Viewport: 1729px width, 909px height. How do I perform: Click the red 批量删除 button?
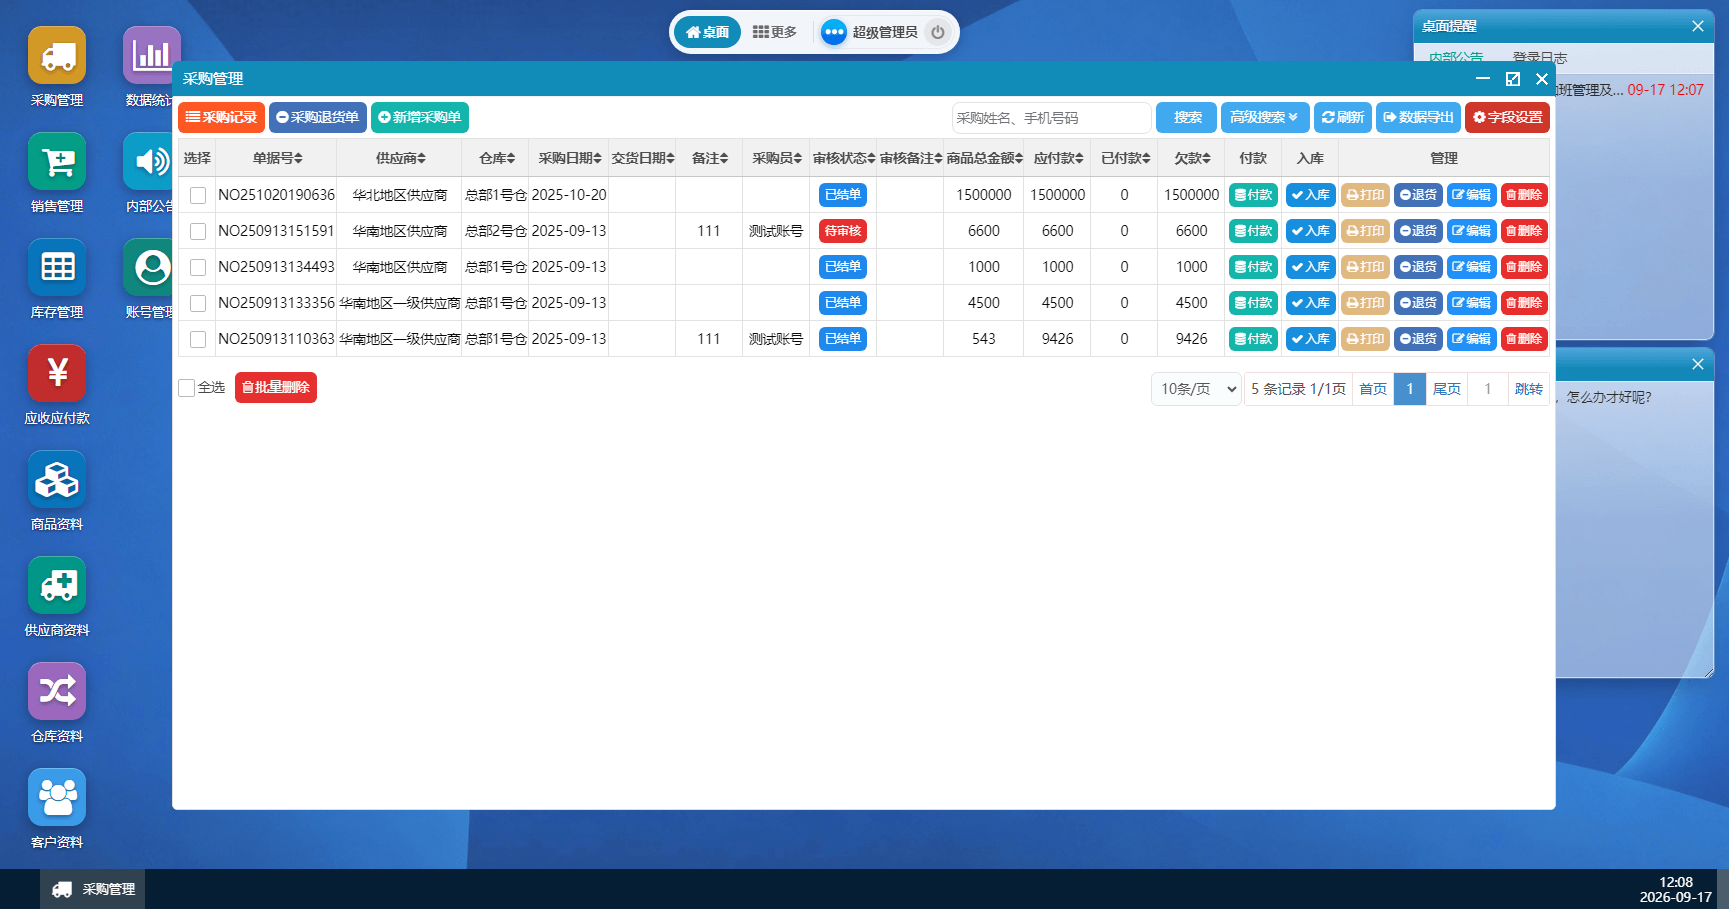(x=276, y=387)
